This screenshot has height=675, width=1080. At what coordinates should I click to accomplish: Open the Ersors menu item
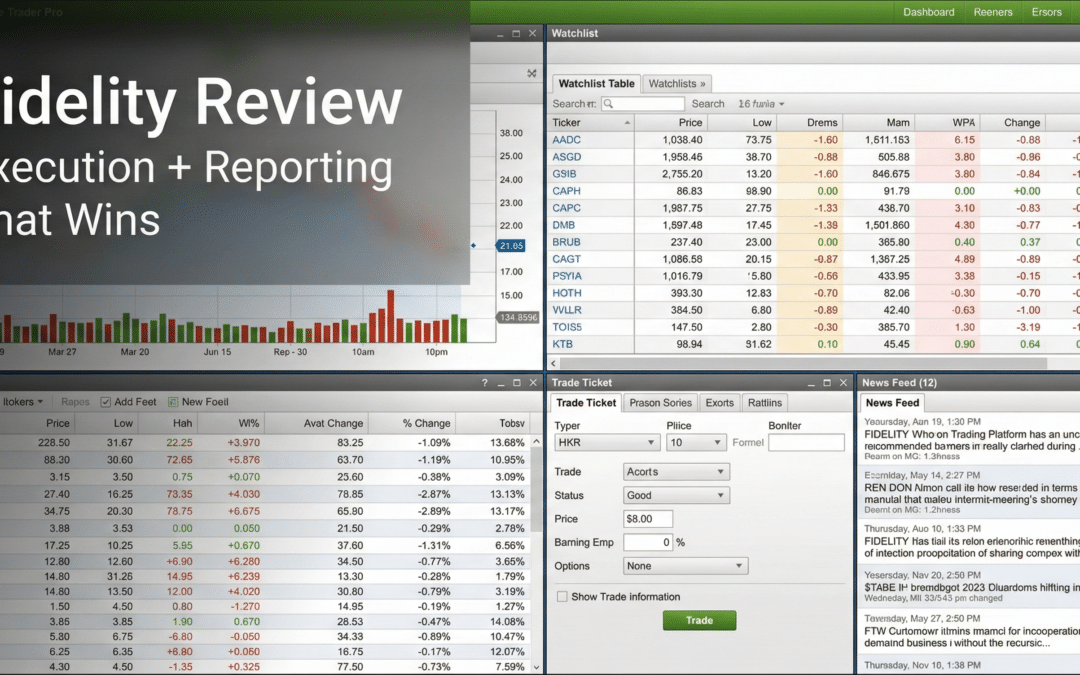pyautogui.click(x=1046, y=12)
